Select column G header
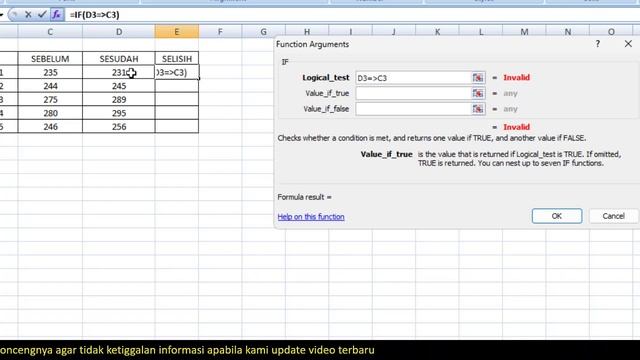640x360 pixels. 263,31
